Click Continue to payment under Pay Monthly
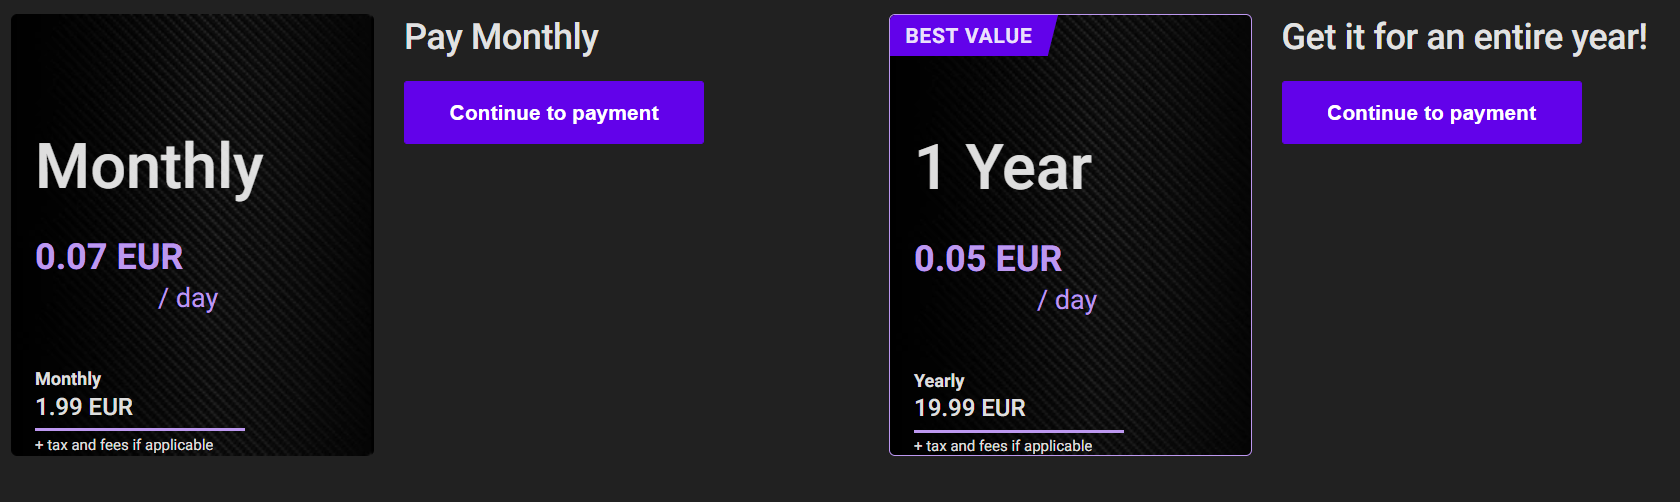The height and width of the screenshot is (502, 1680). (x=553, y=112)
